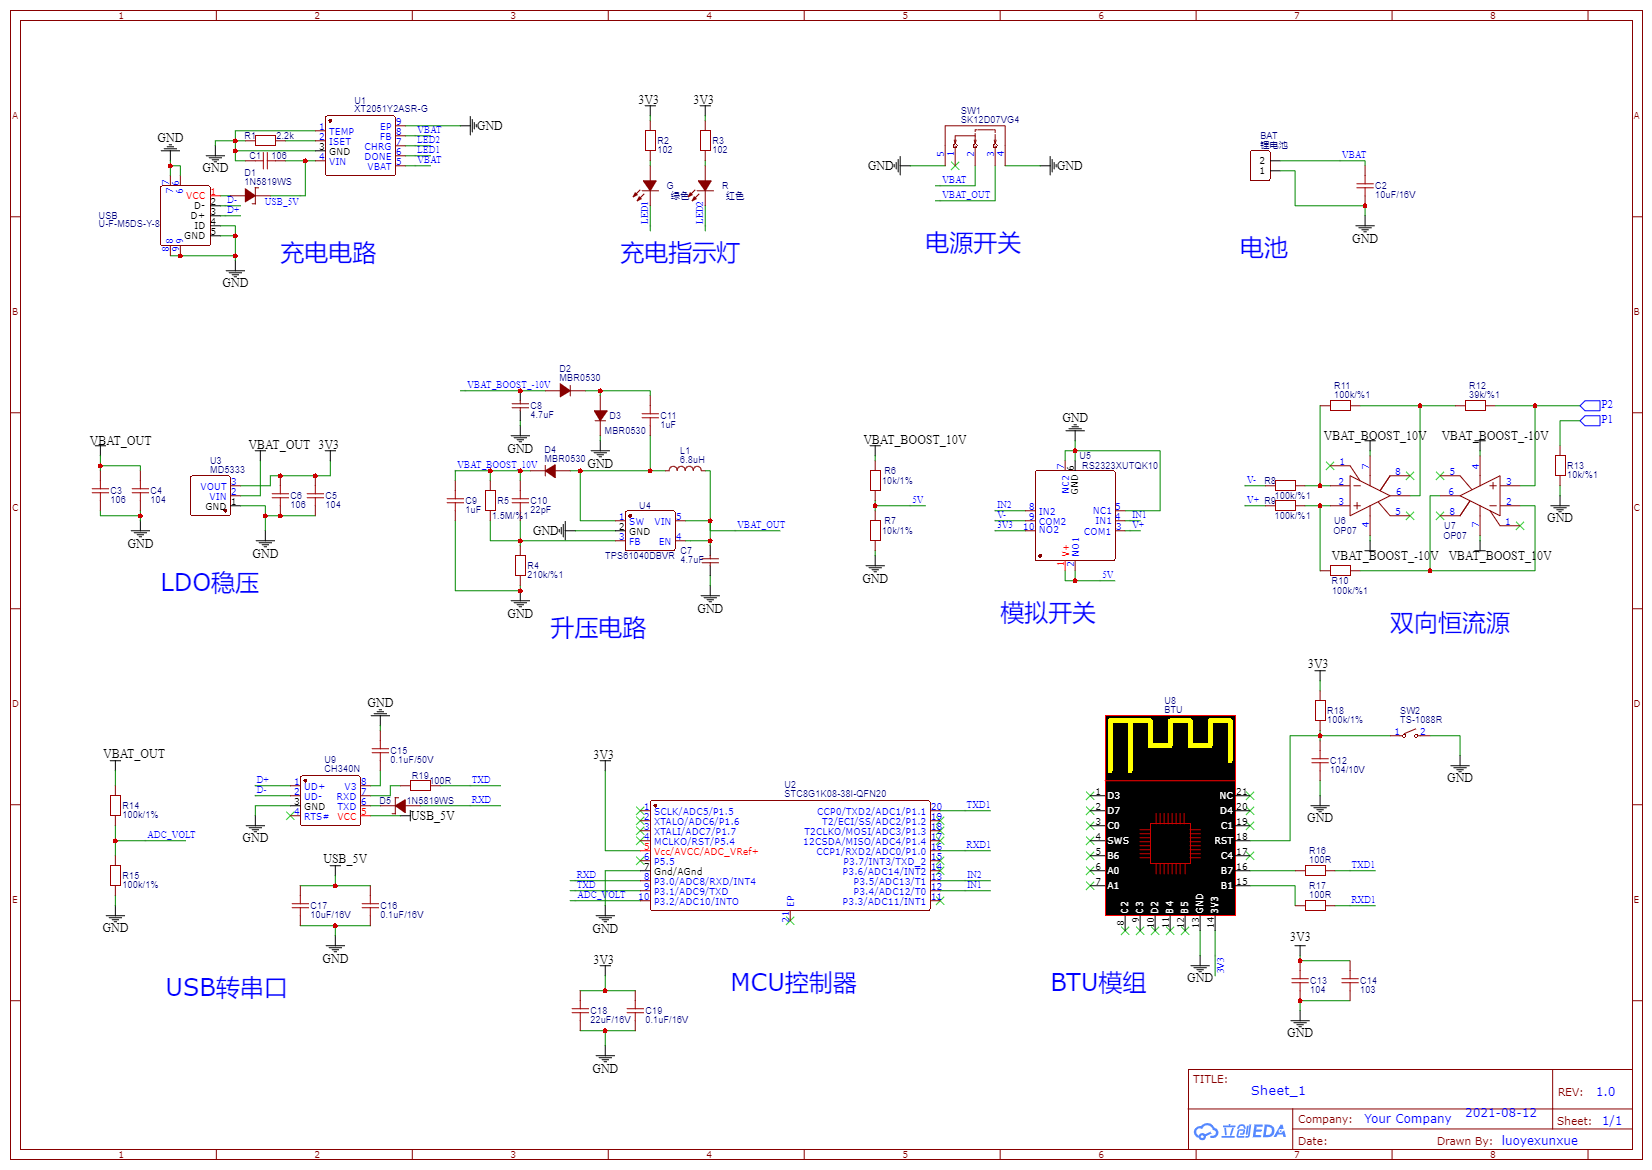Image resolution: width=1652 pixels, height=1170 pixels.
Task: Click the P1 output port symbol
Action: click(1590, 420)
